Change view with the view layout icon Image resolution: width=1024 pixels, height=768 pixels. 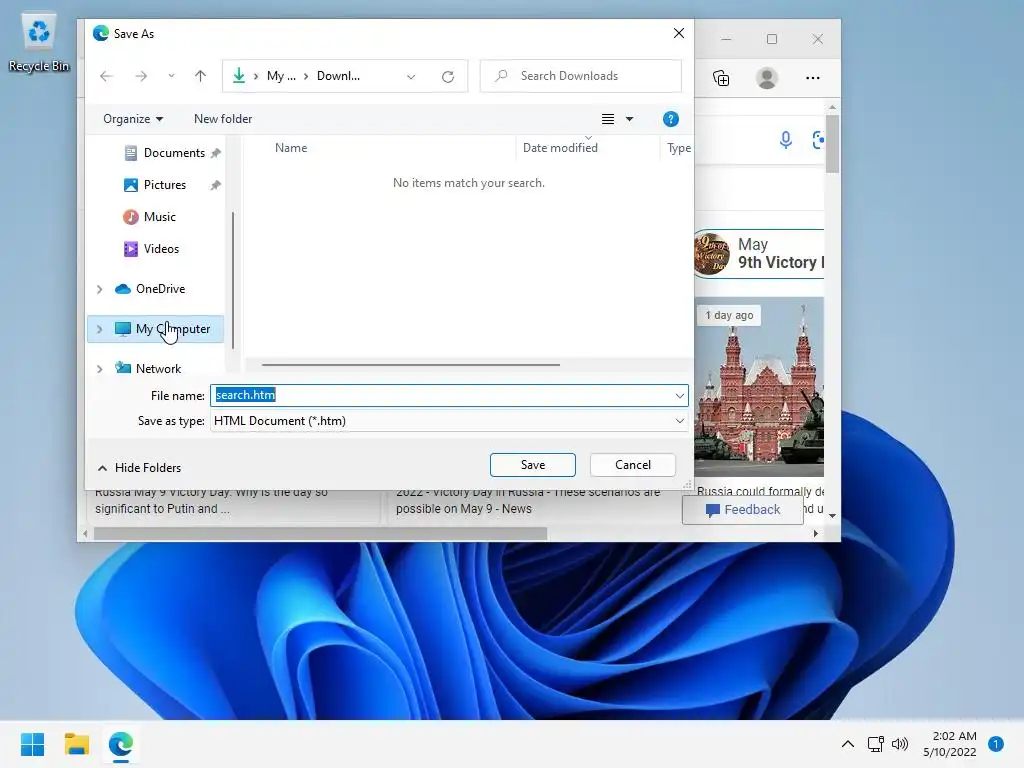(x=607, y=119)
